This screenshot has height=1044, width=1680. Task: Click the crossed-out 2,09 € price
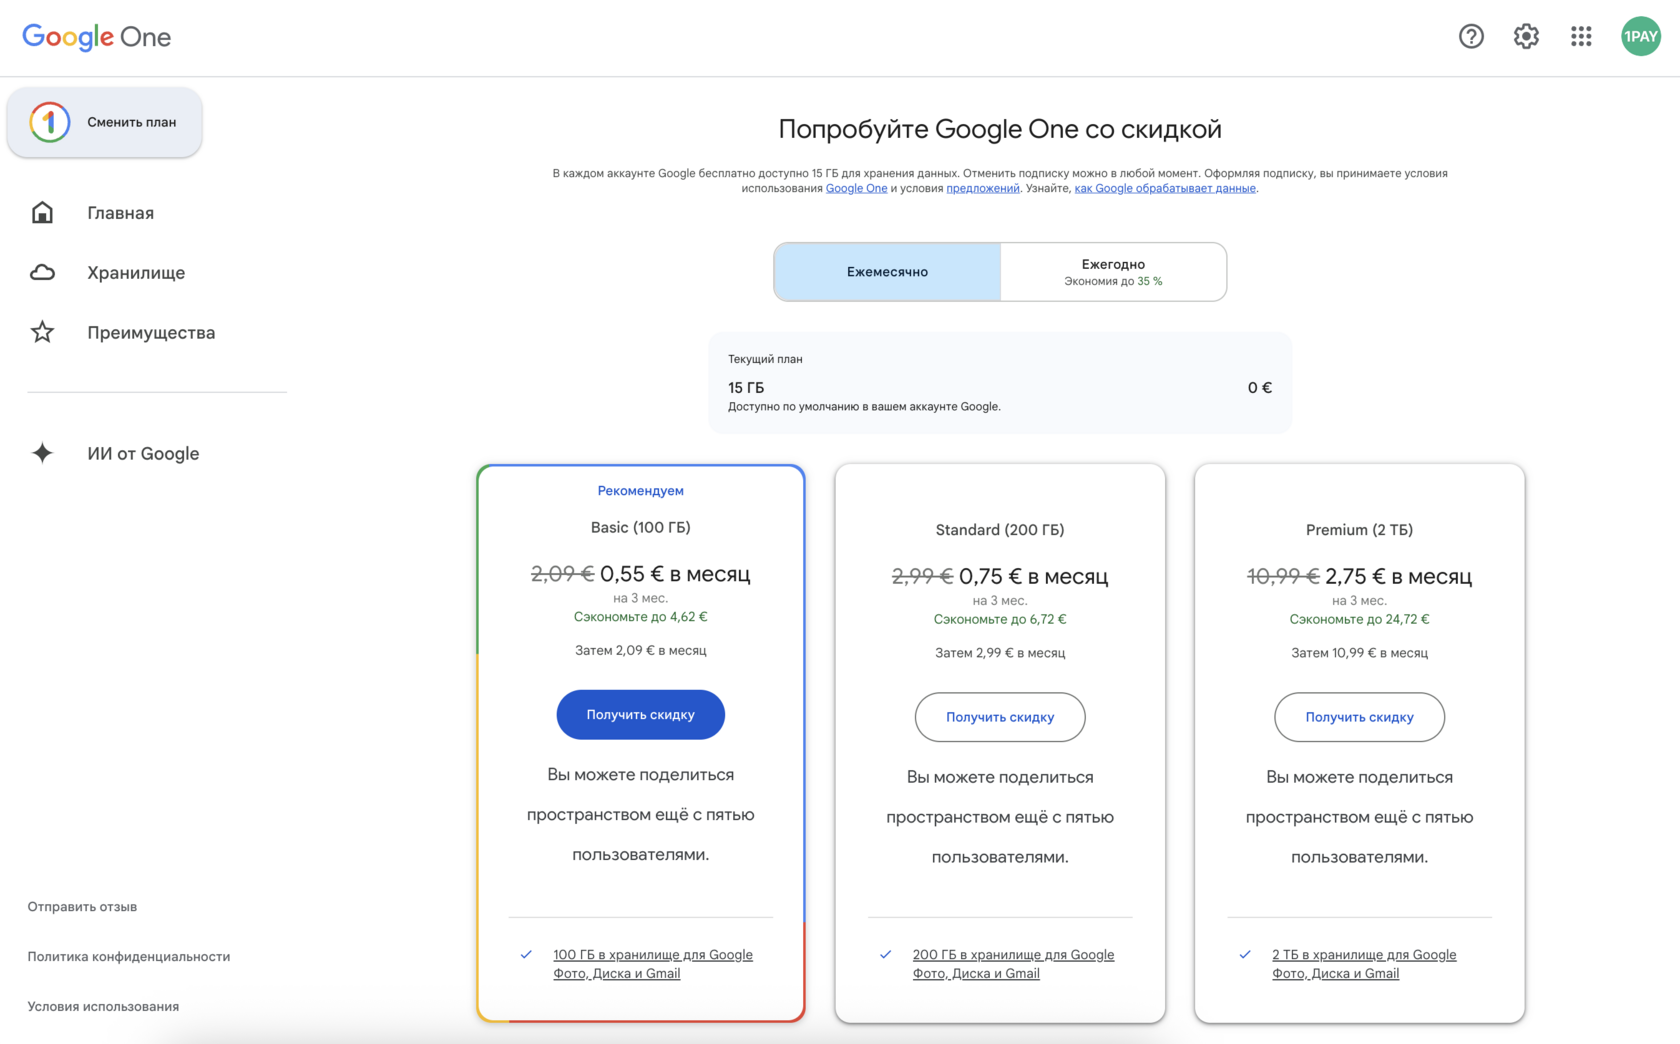click(x=562, y=574)
